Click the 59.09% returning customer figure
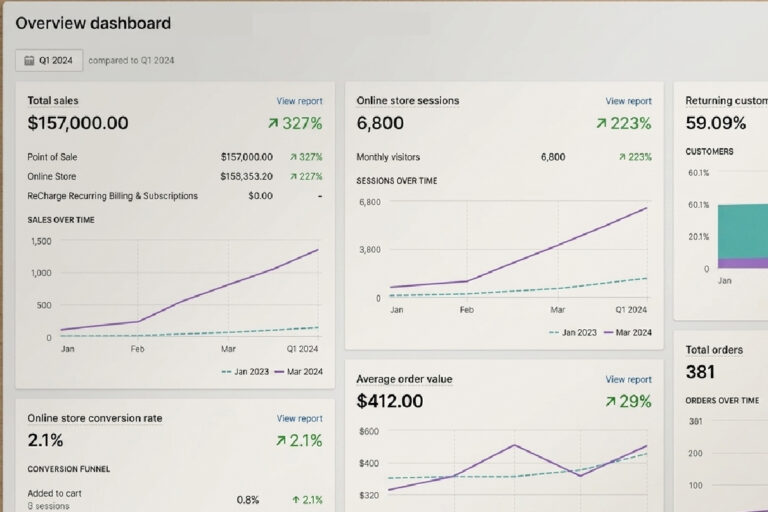The height and width of the screenshot is (512, 768). tap(716, 123)
